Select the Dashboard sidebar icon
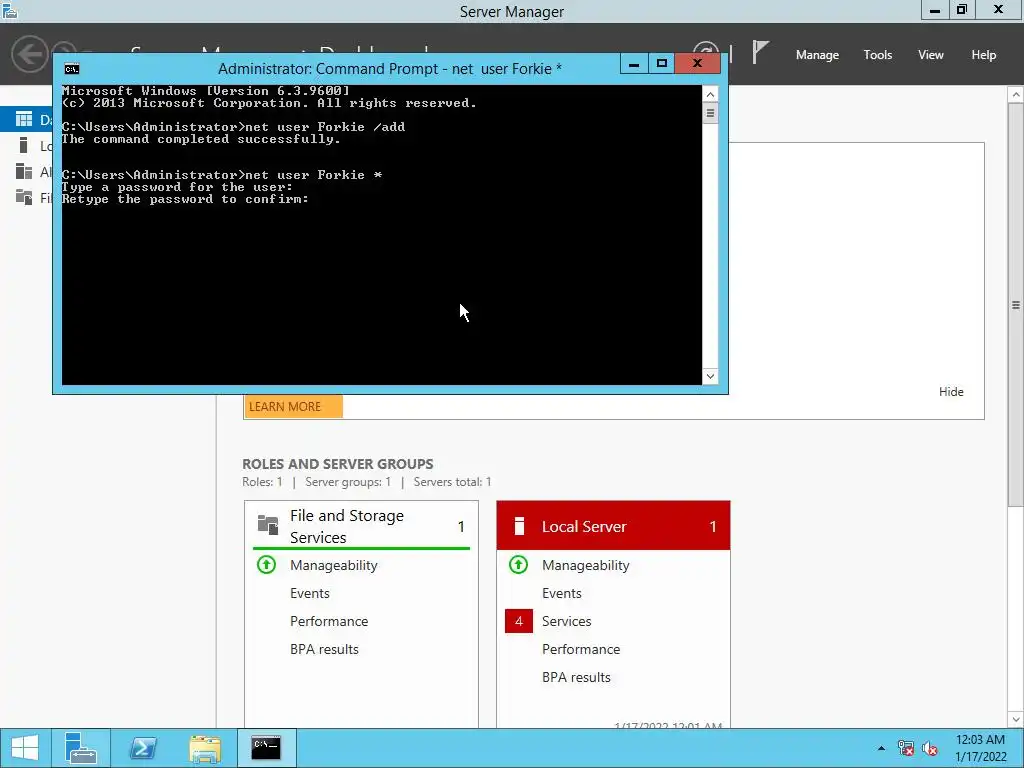1024x768 pixels. tap(24, 119)
